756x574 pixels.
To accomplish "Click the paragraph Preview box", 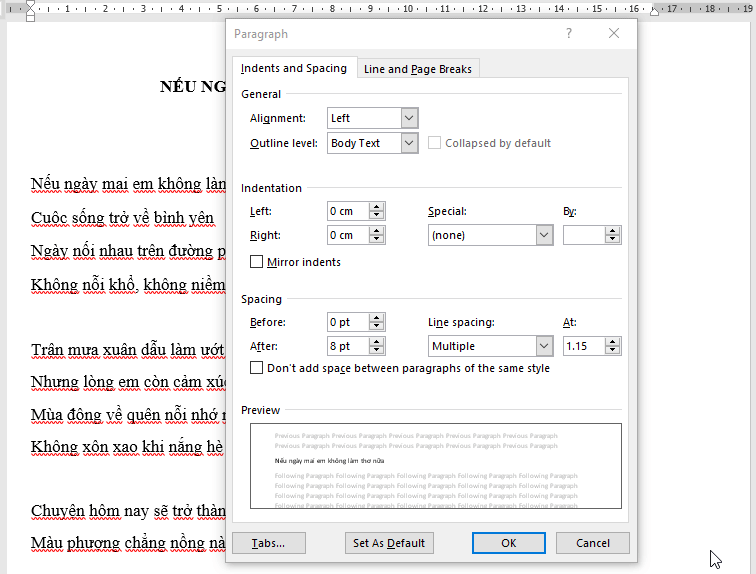I will coord(436,466).
